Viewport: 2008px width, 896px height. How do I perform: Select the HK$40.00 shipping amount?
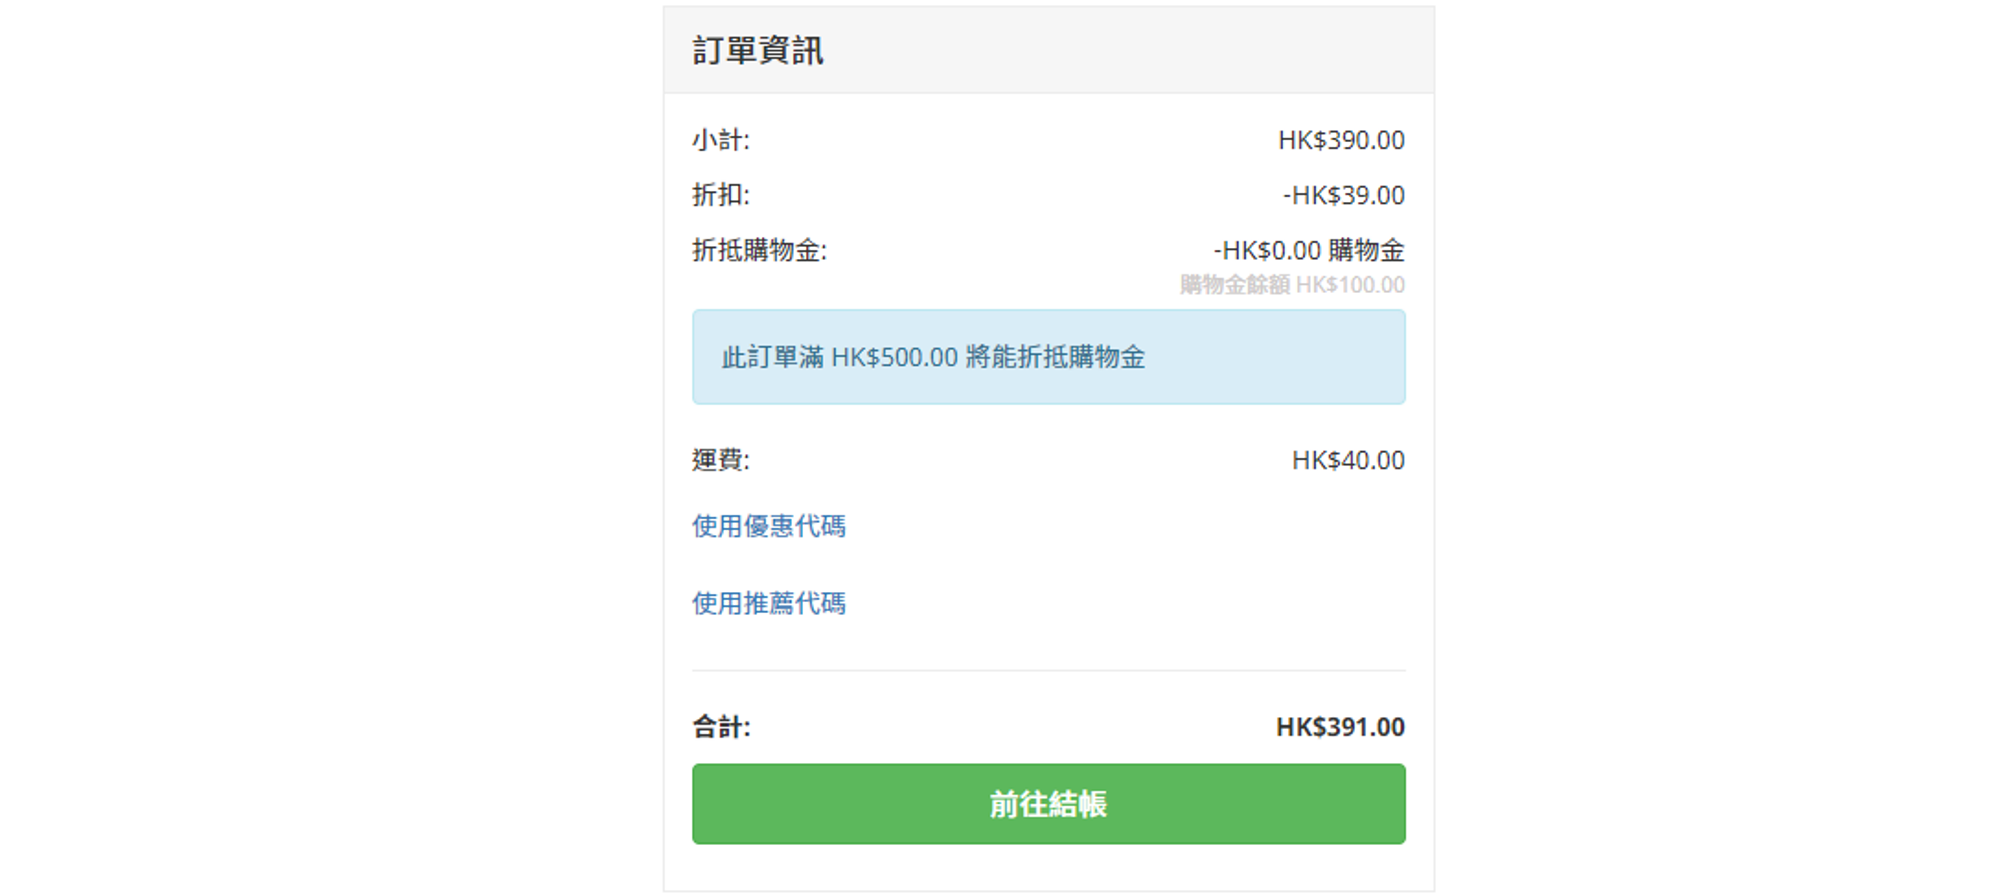[x=1348, y=460]
